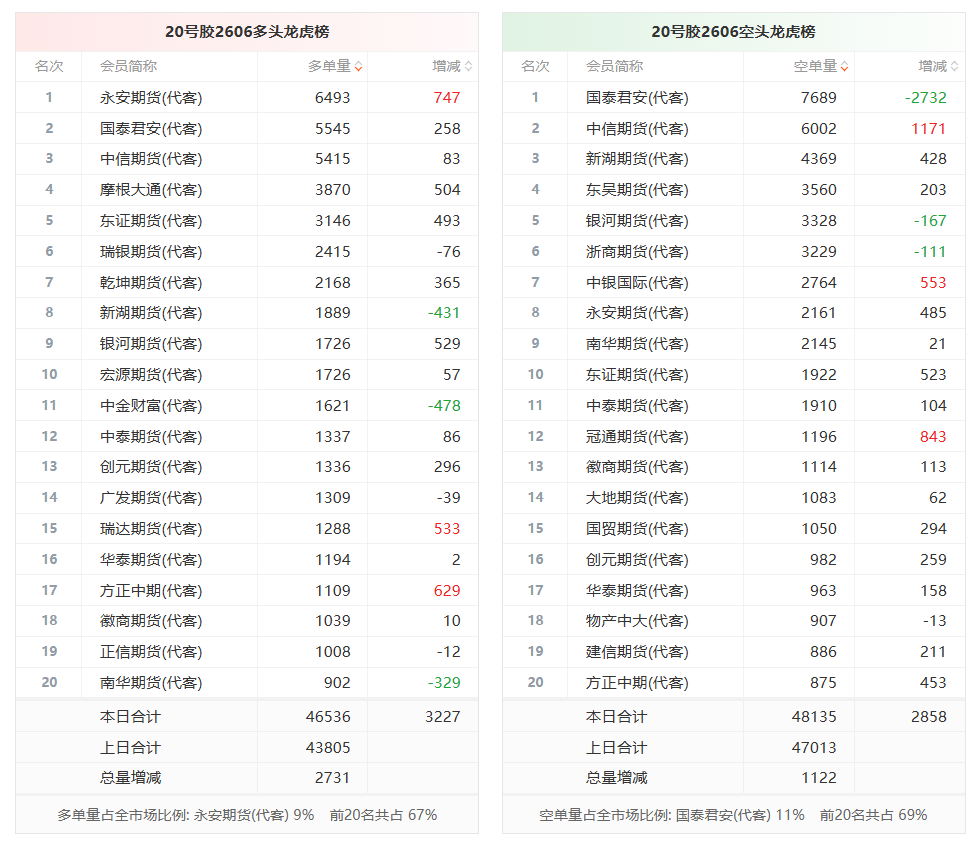Select 冠通期货(代客) row
This screenshot has width=976, height=849.
click(734, 436)
